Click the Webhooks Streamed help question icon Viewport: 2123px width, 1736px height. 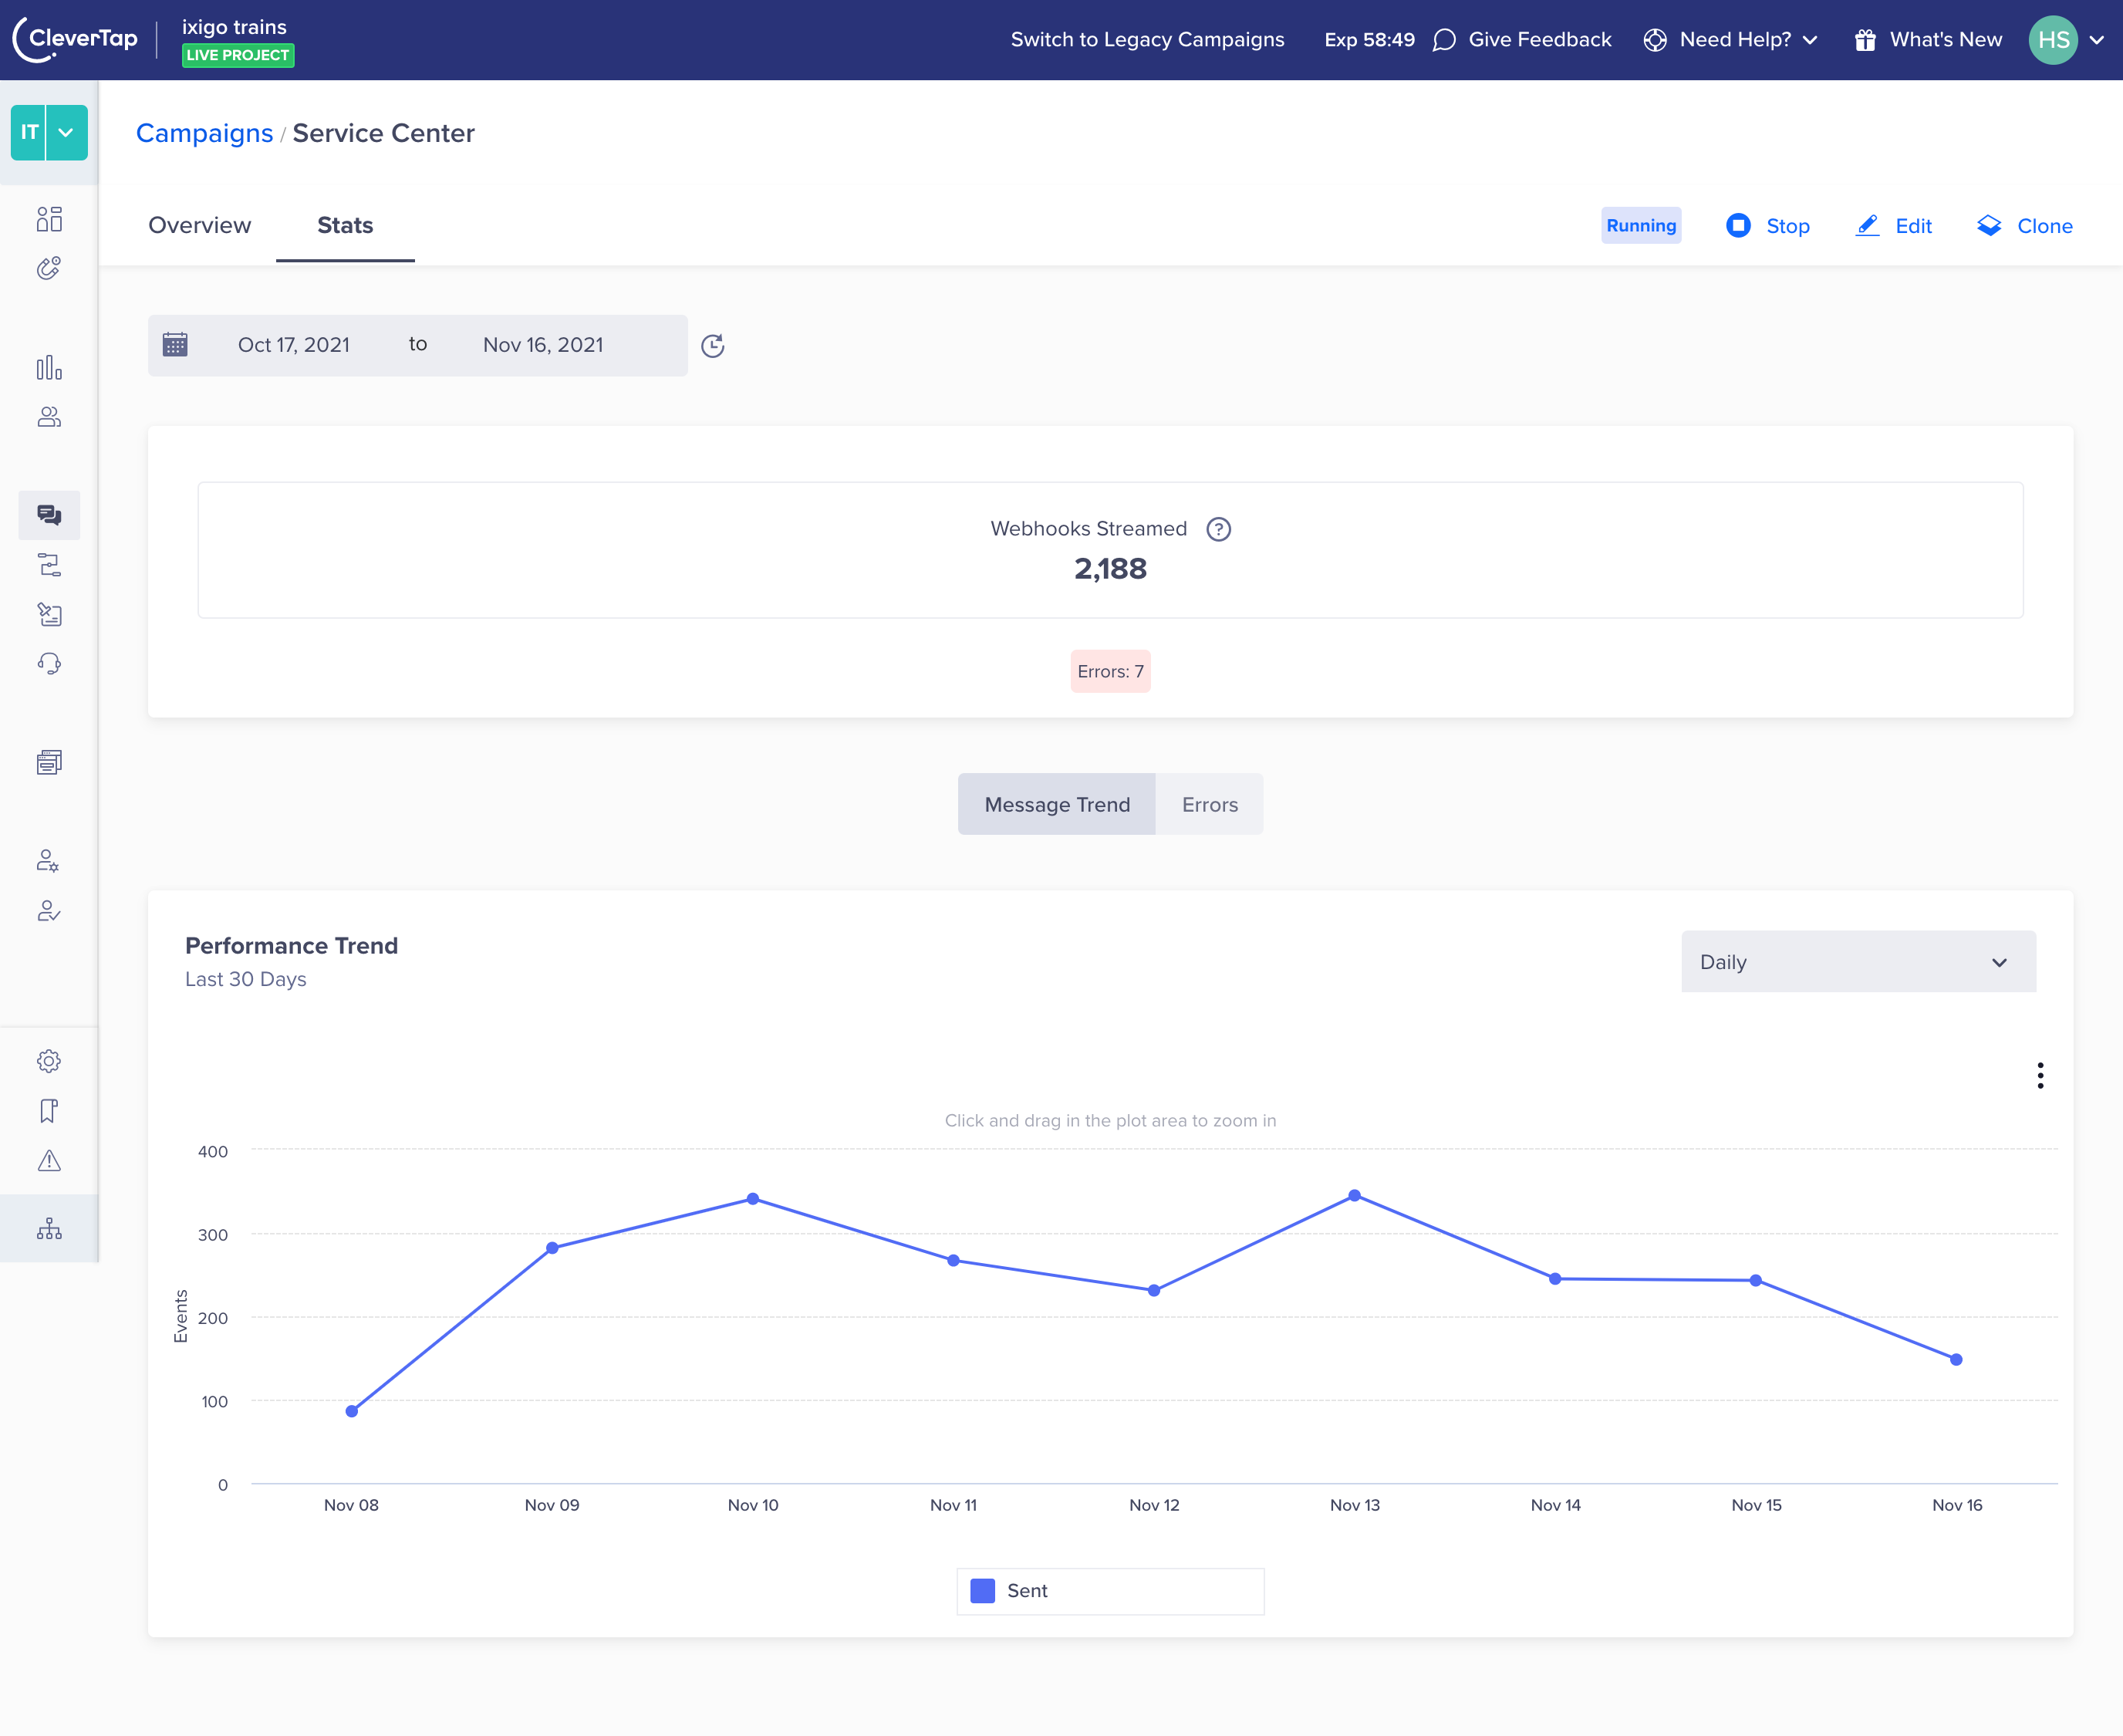pyautogui.click(x=1218, y=529)
